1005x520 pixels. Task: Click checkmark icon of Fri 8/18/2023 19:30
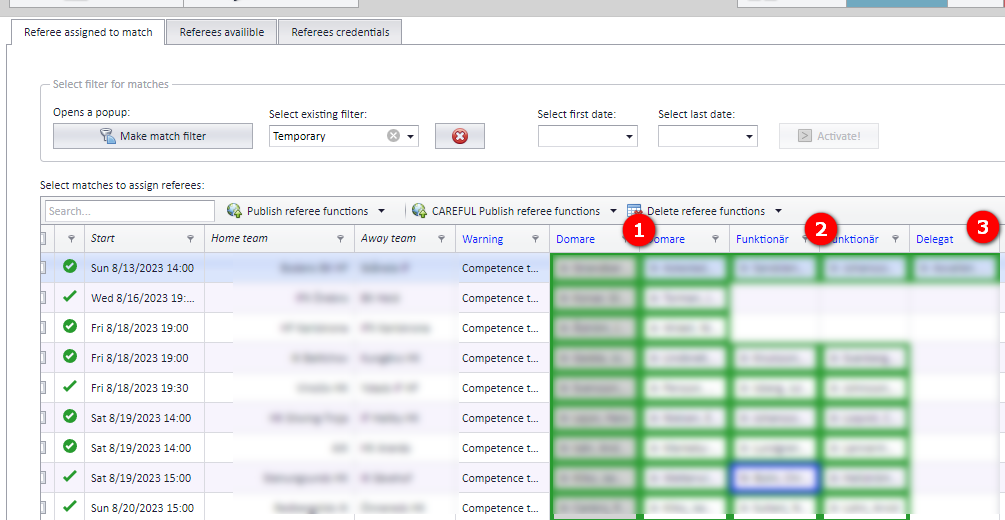tap(70, 386)
